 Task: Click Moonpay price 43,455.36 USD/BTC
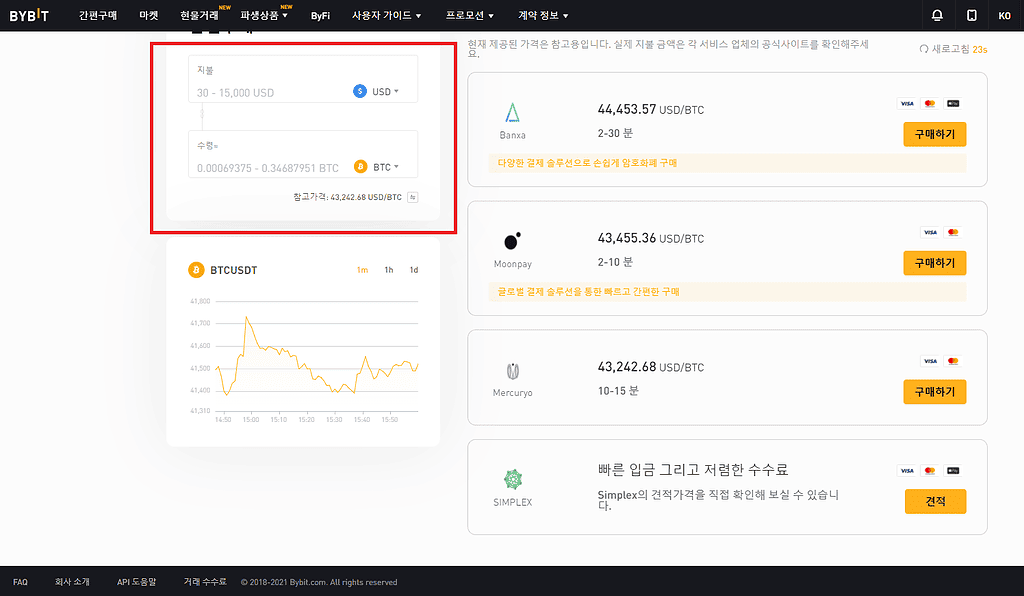(x=650, y=238)
